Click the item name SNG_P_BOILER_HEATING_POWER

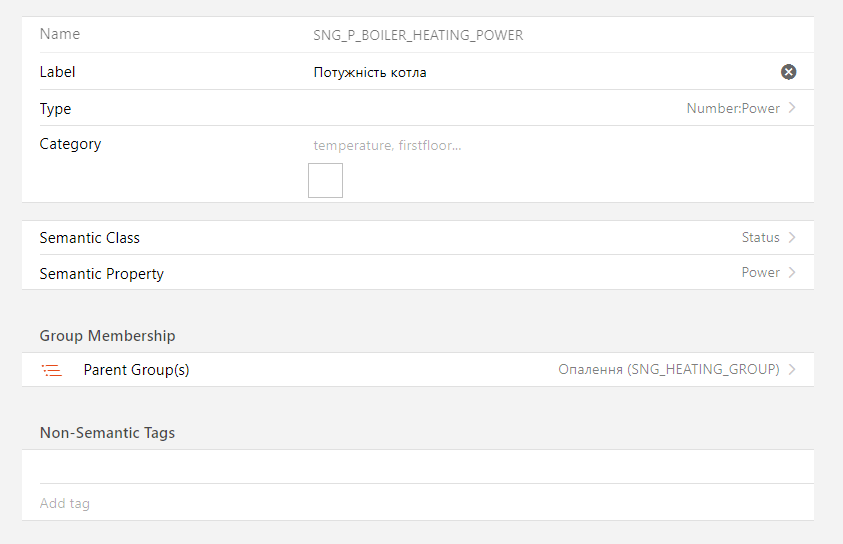coord(418,35)
